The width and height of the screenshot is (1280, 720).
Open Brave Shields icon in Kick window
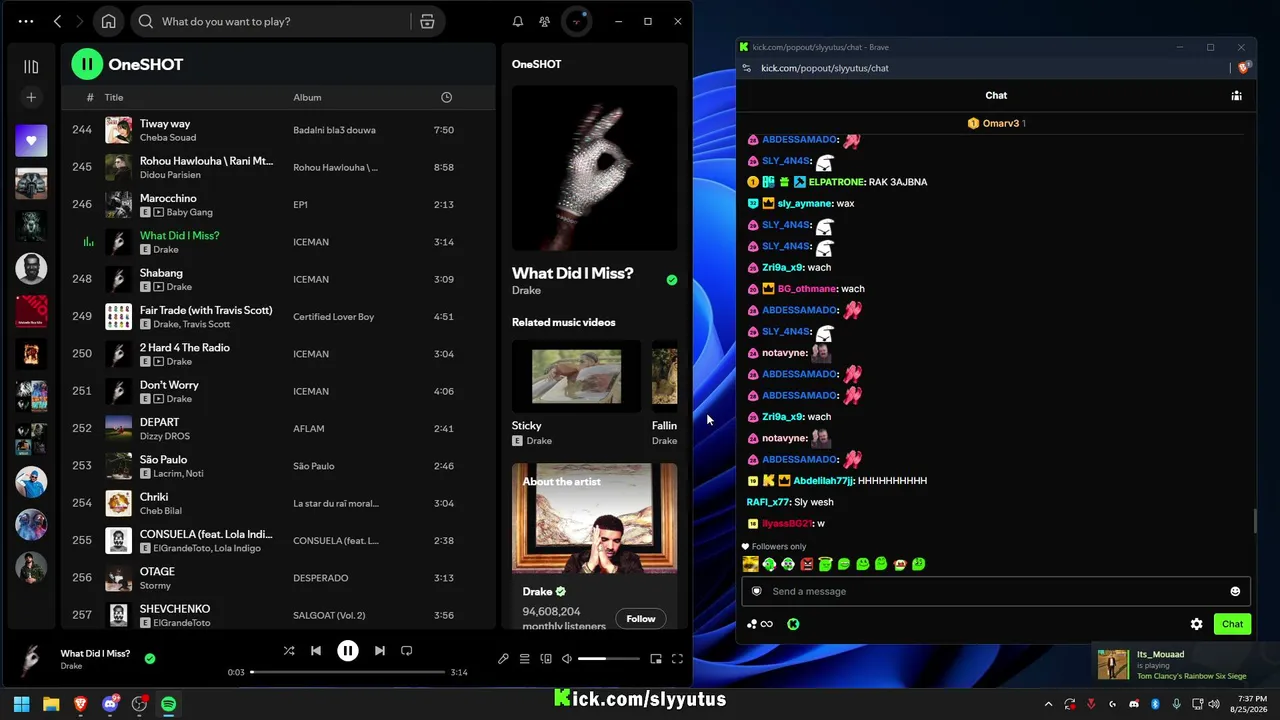pyautogui.click(x=1243, y=68)
